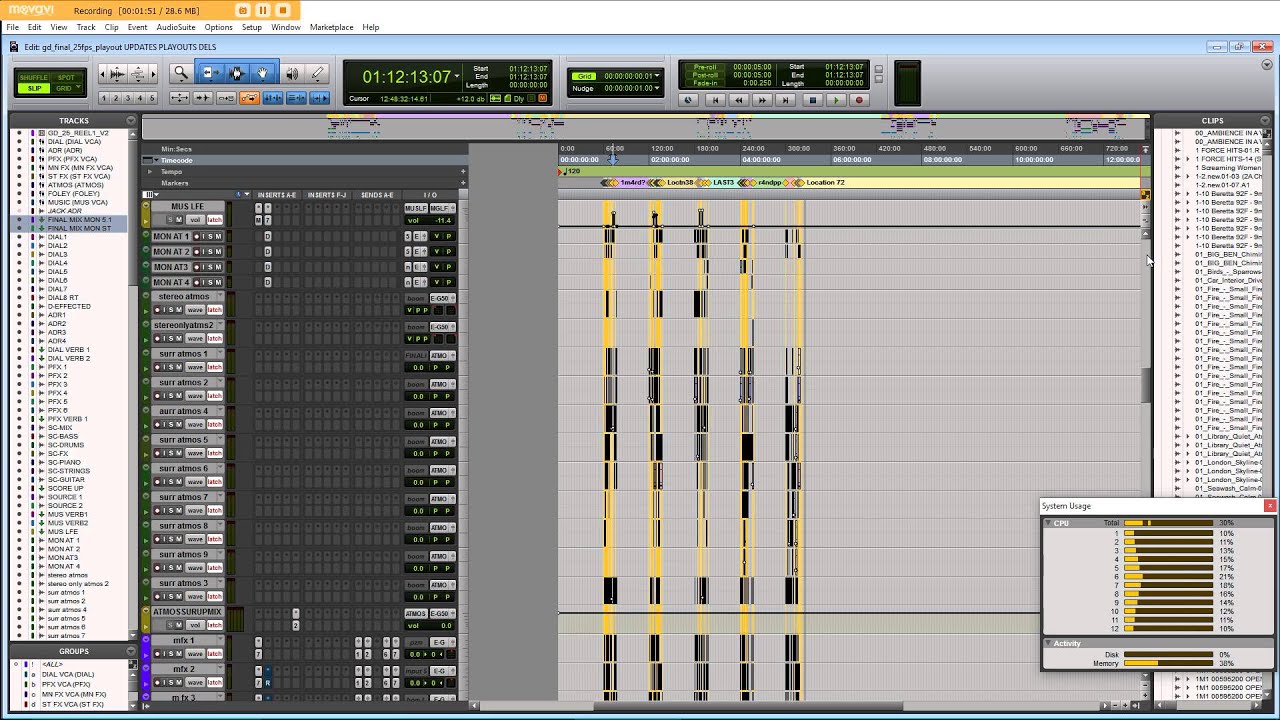Open the Marketplace menu

point(331,27)
